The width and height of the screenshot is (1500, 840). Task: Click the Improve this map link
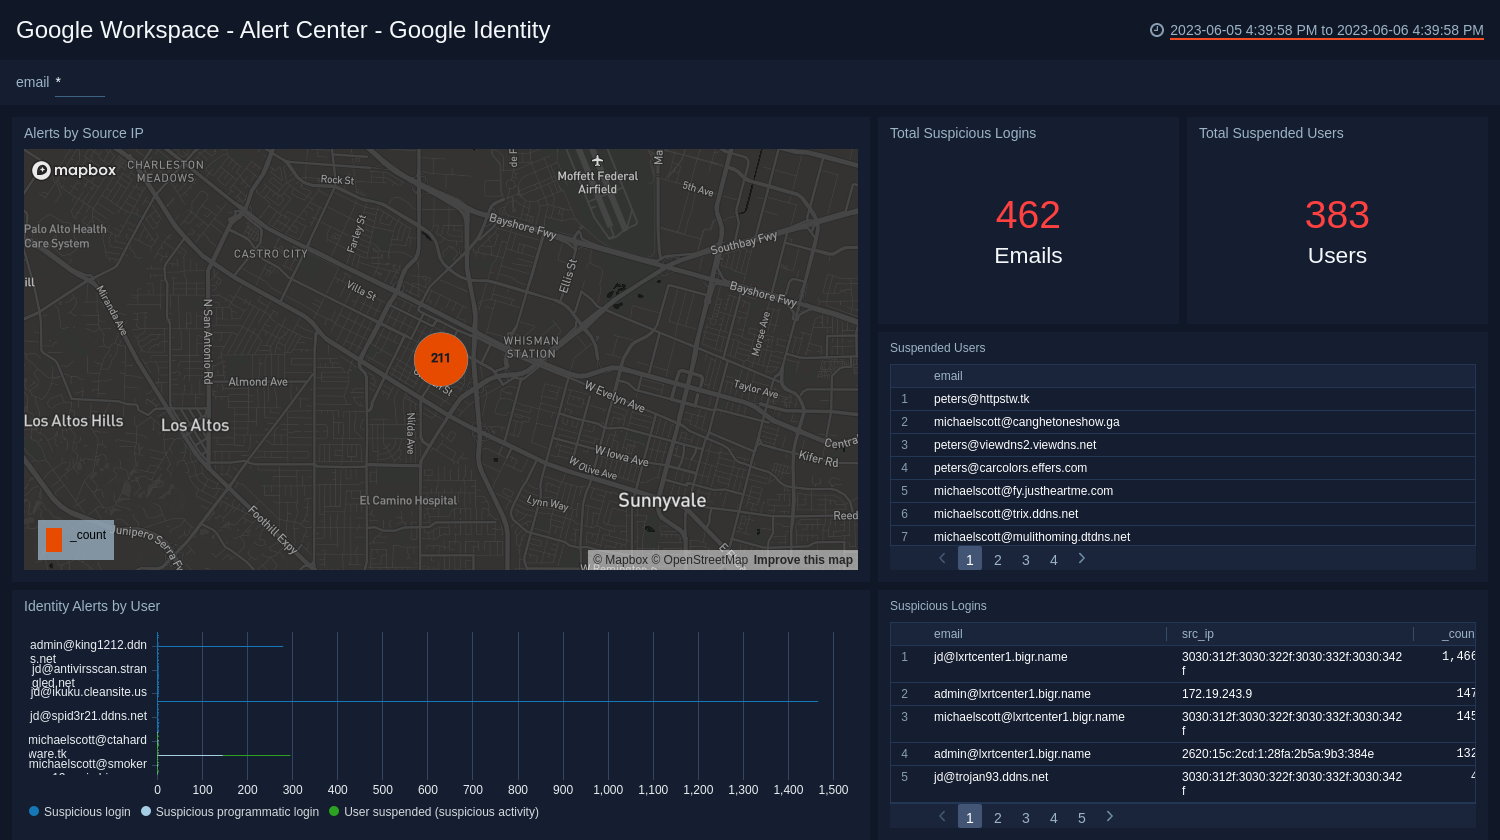coord(804,559)
